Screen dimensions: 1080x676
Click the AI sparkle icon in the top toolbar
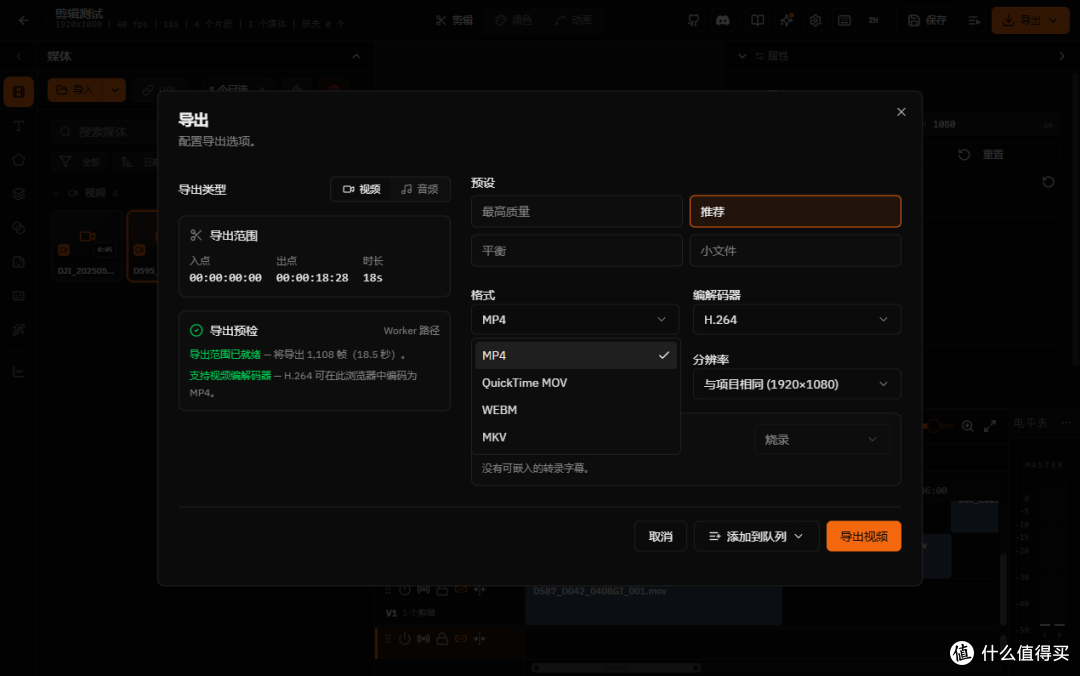click(787, 20)
